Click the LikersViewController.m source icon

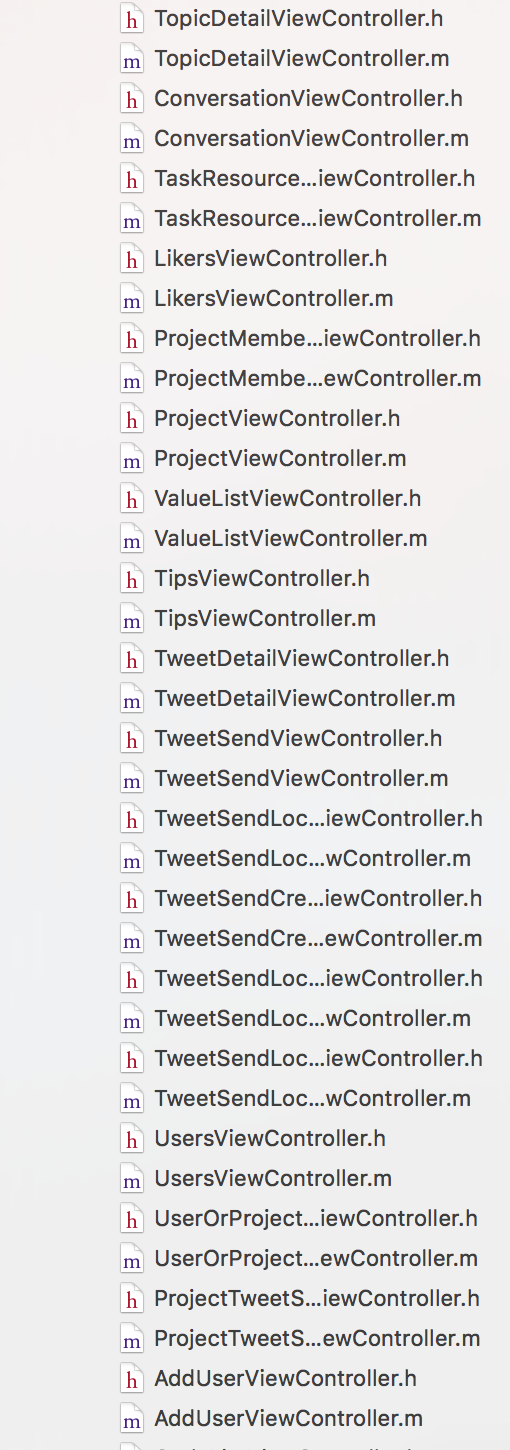[x=131, y=299]
